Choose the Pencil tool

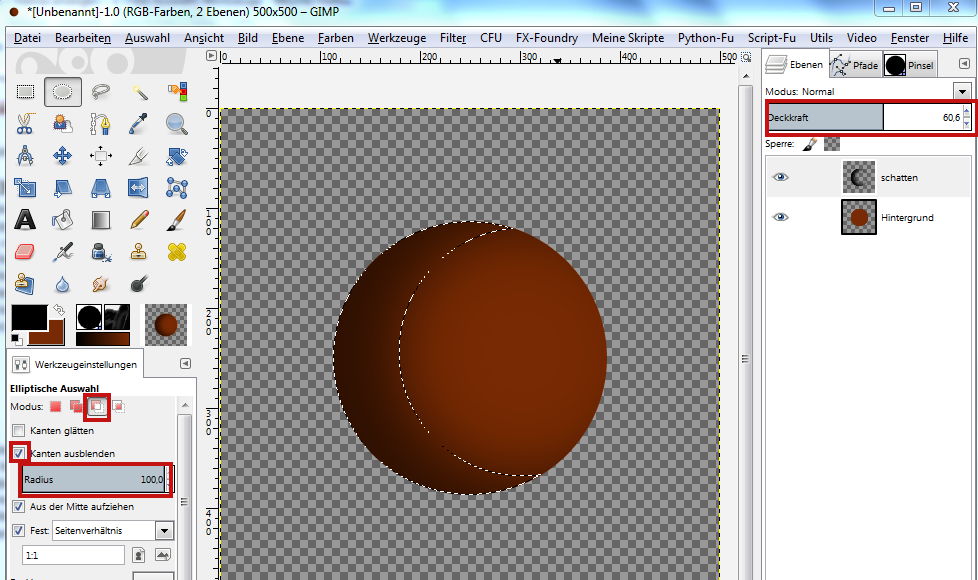(139, 219)
